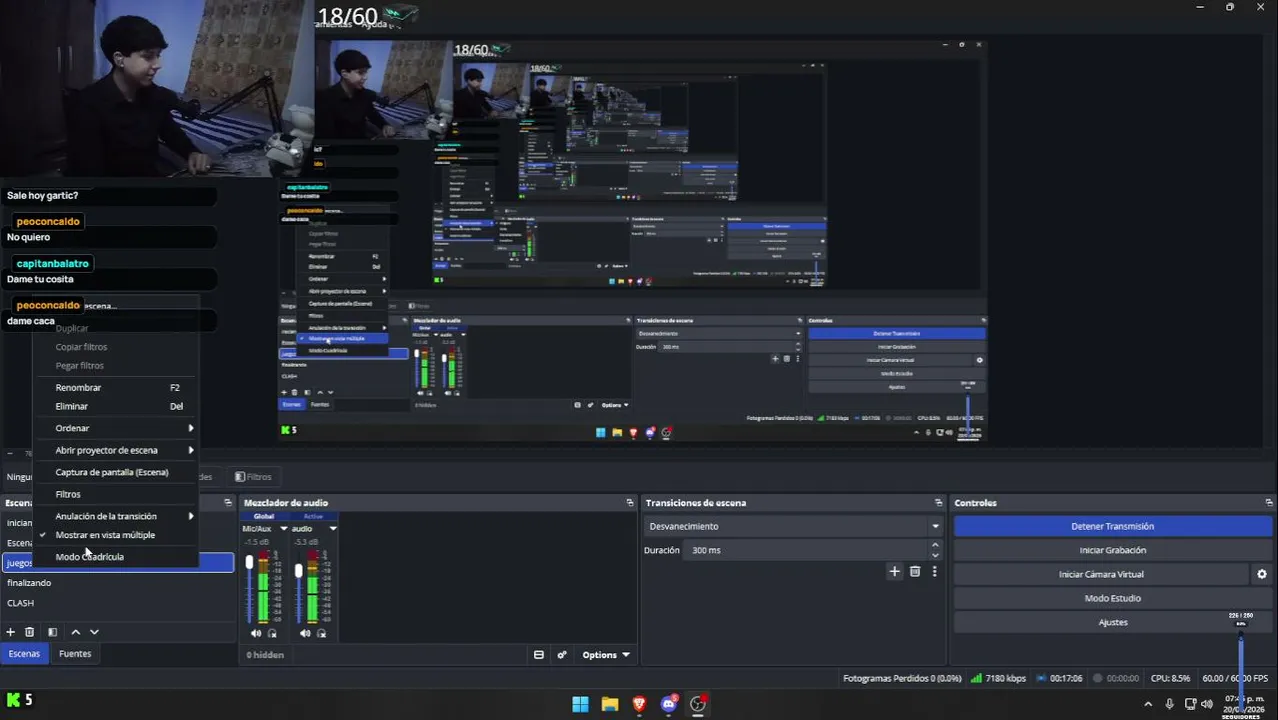
Task: Open Discord from taskbar
Action: point(669,704)
